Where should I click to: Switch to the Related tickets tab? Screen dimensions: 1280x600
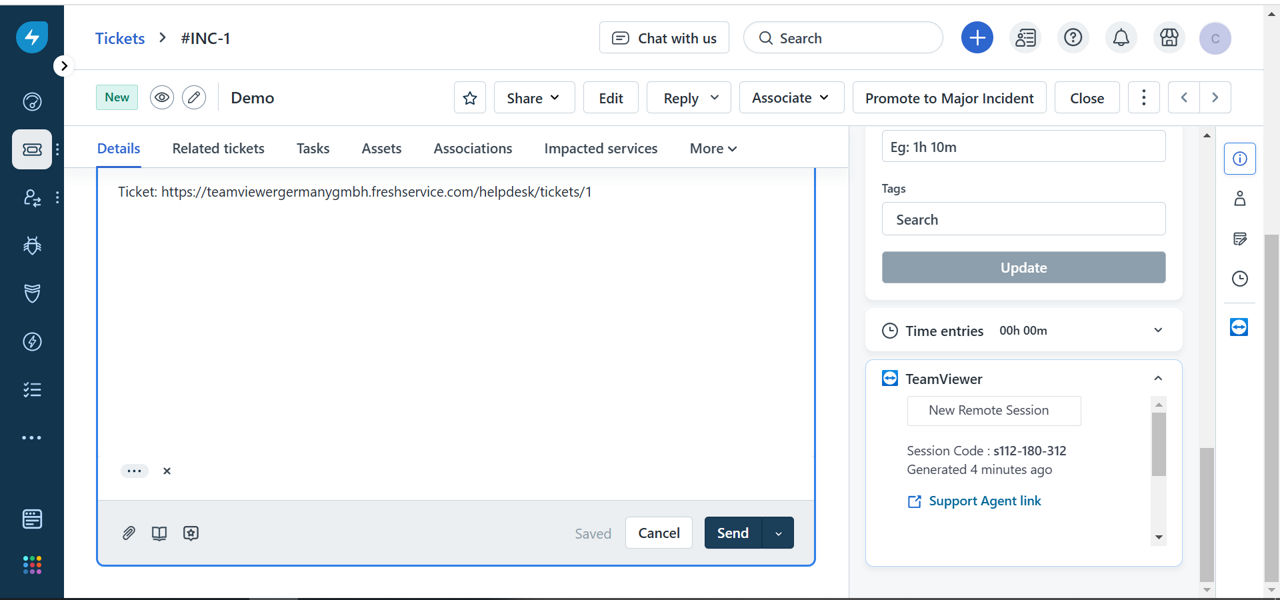point(218,148)
